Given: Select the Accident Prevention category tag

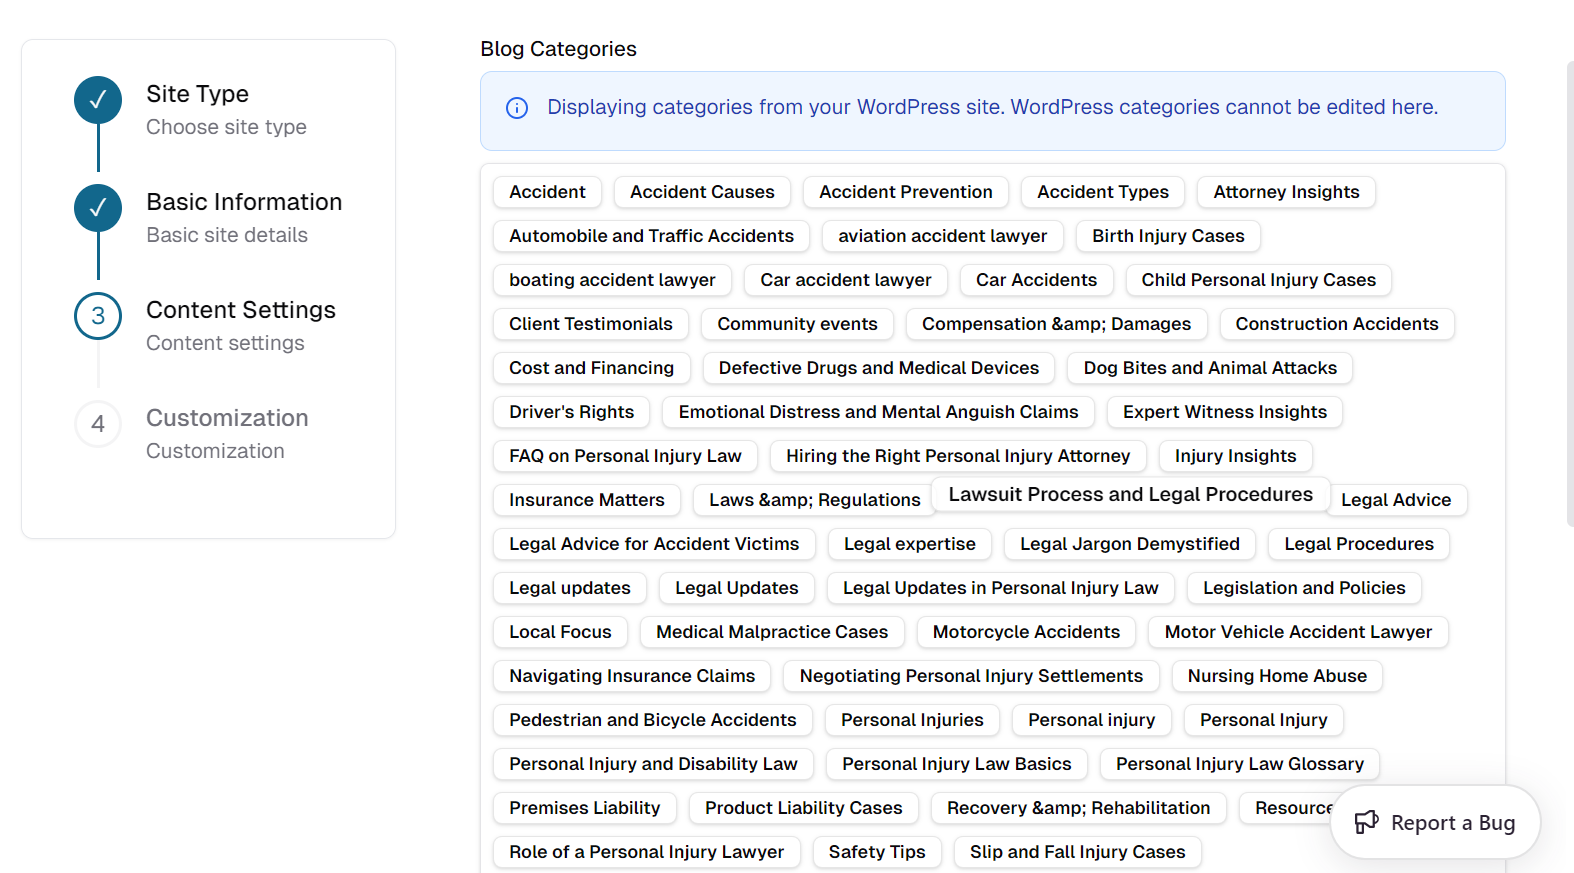Looking at the screenshot, I should click(906, 192).
